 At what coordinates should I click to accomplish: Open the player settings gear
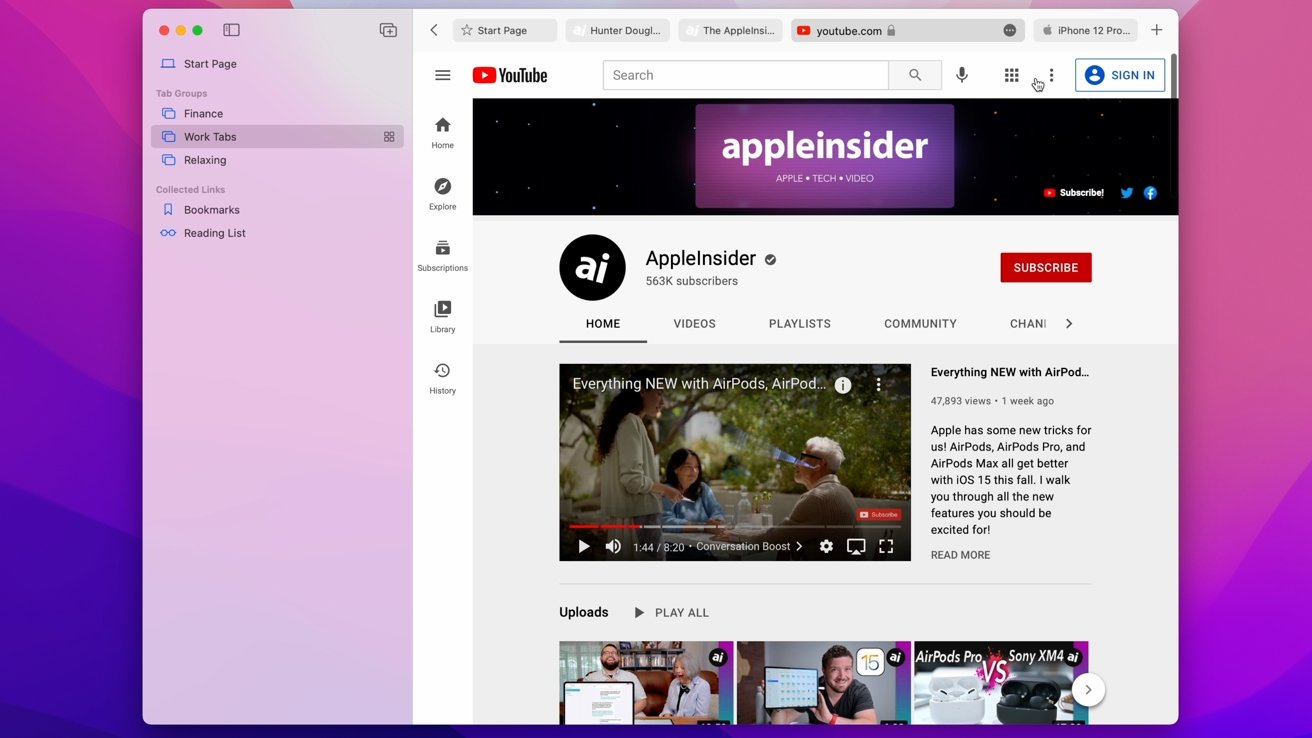[826, 546]
